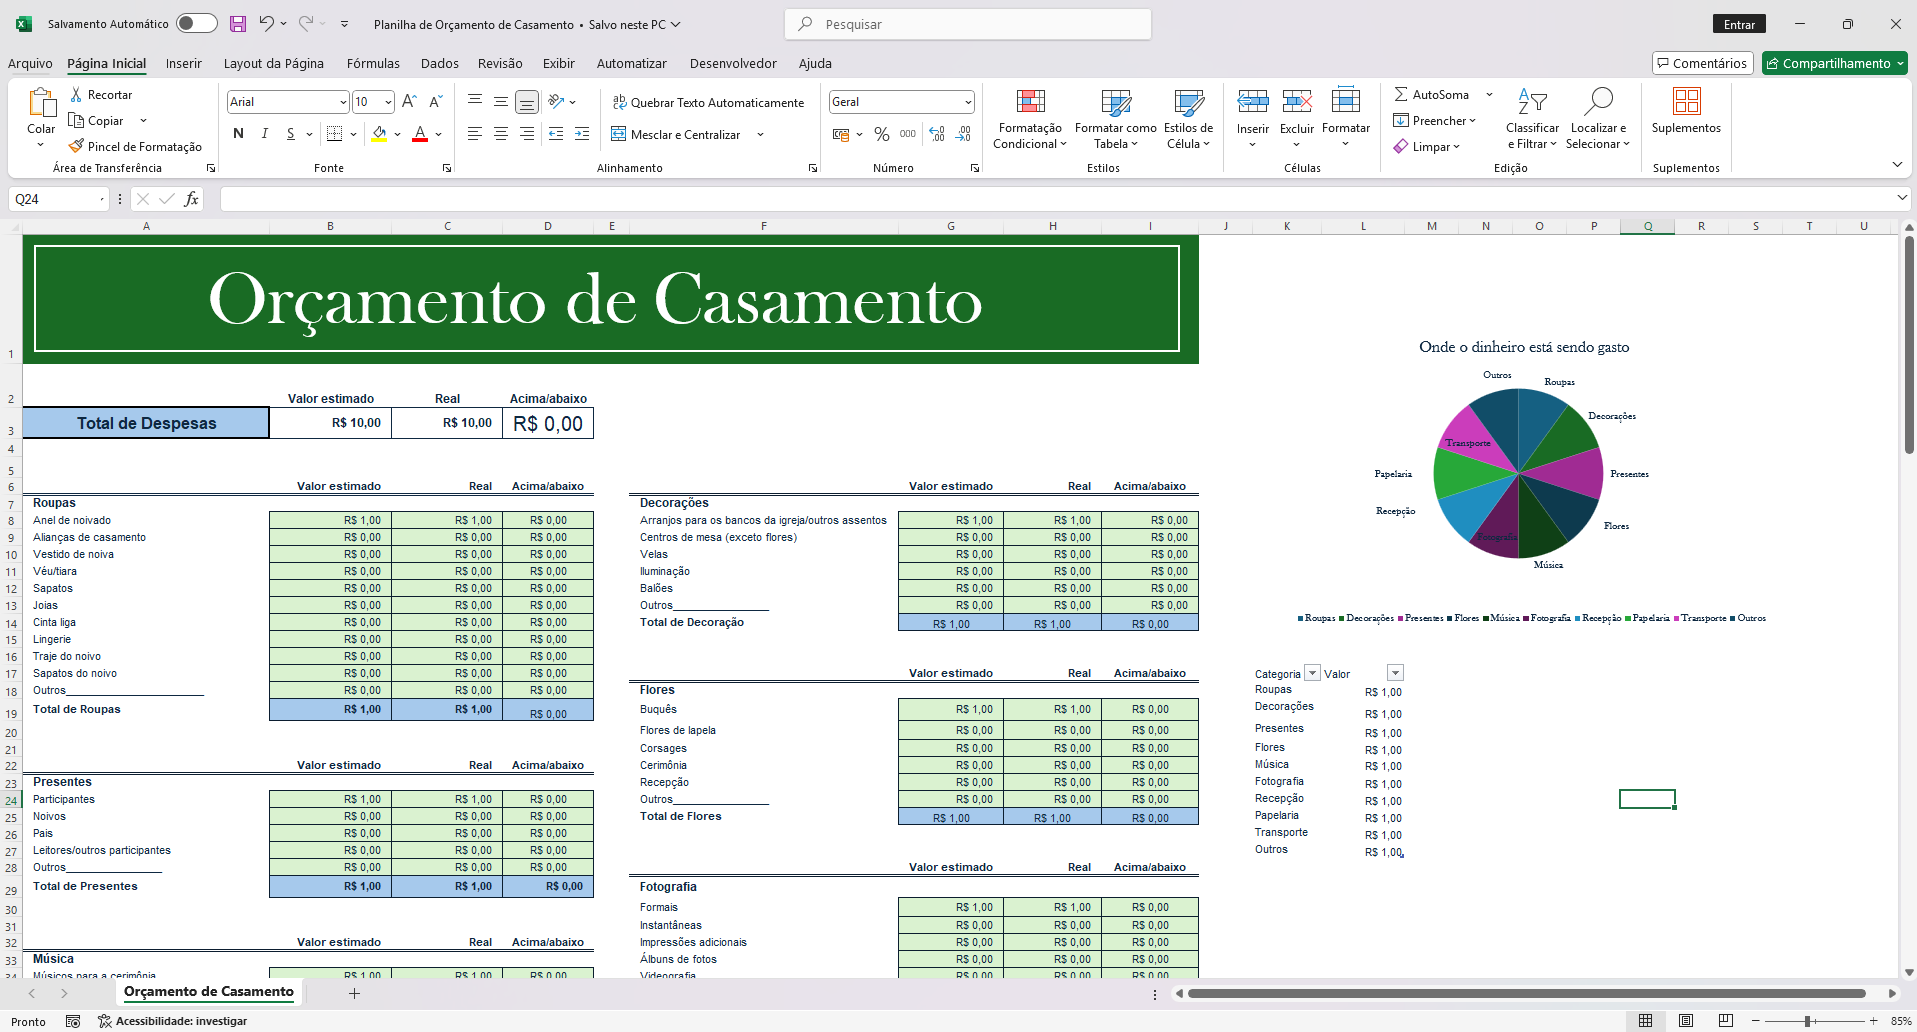Toggle thousands separator 000 style

pyautogui.click(x=908, y=133)
